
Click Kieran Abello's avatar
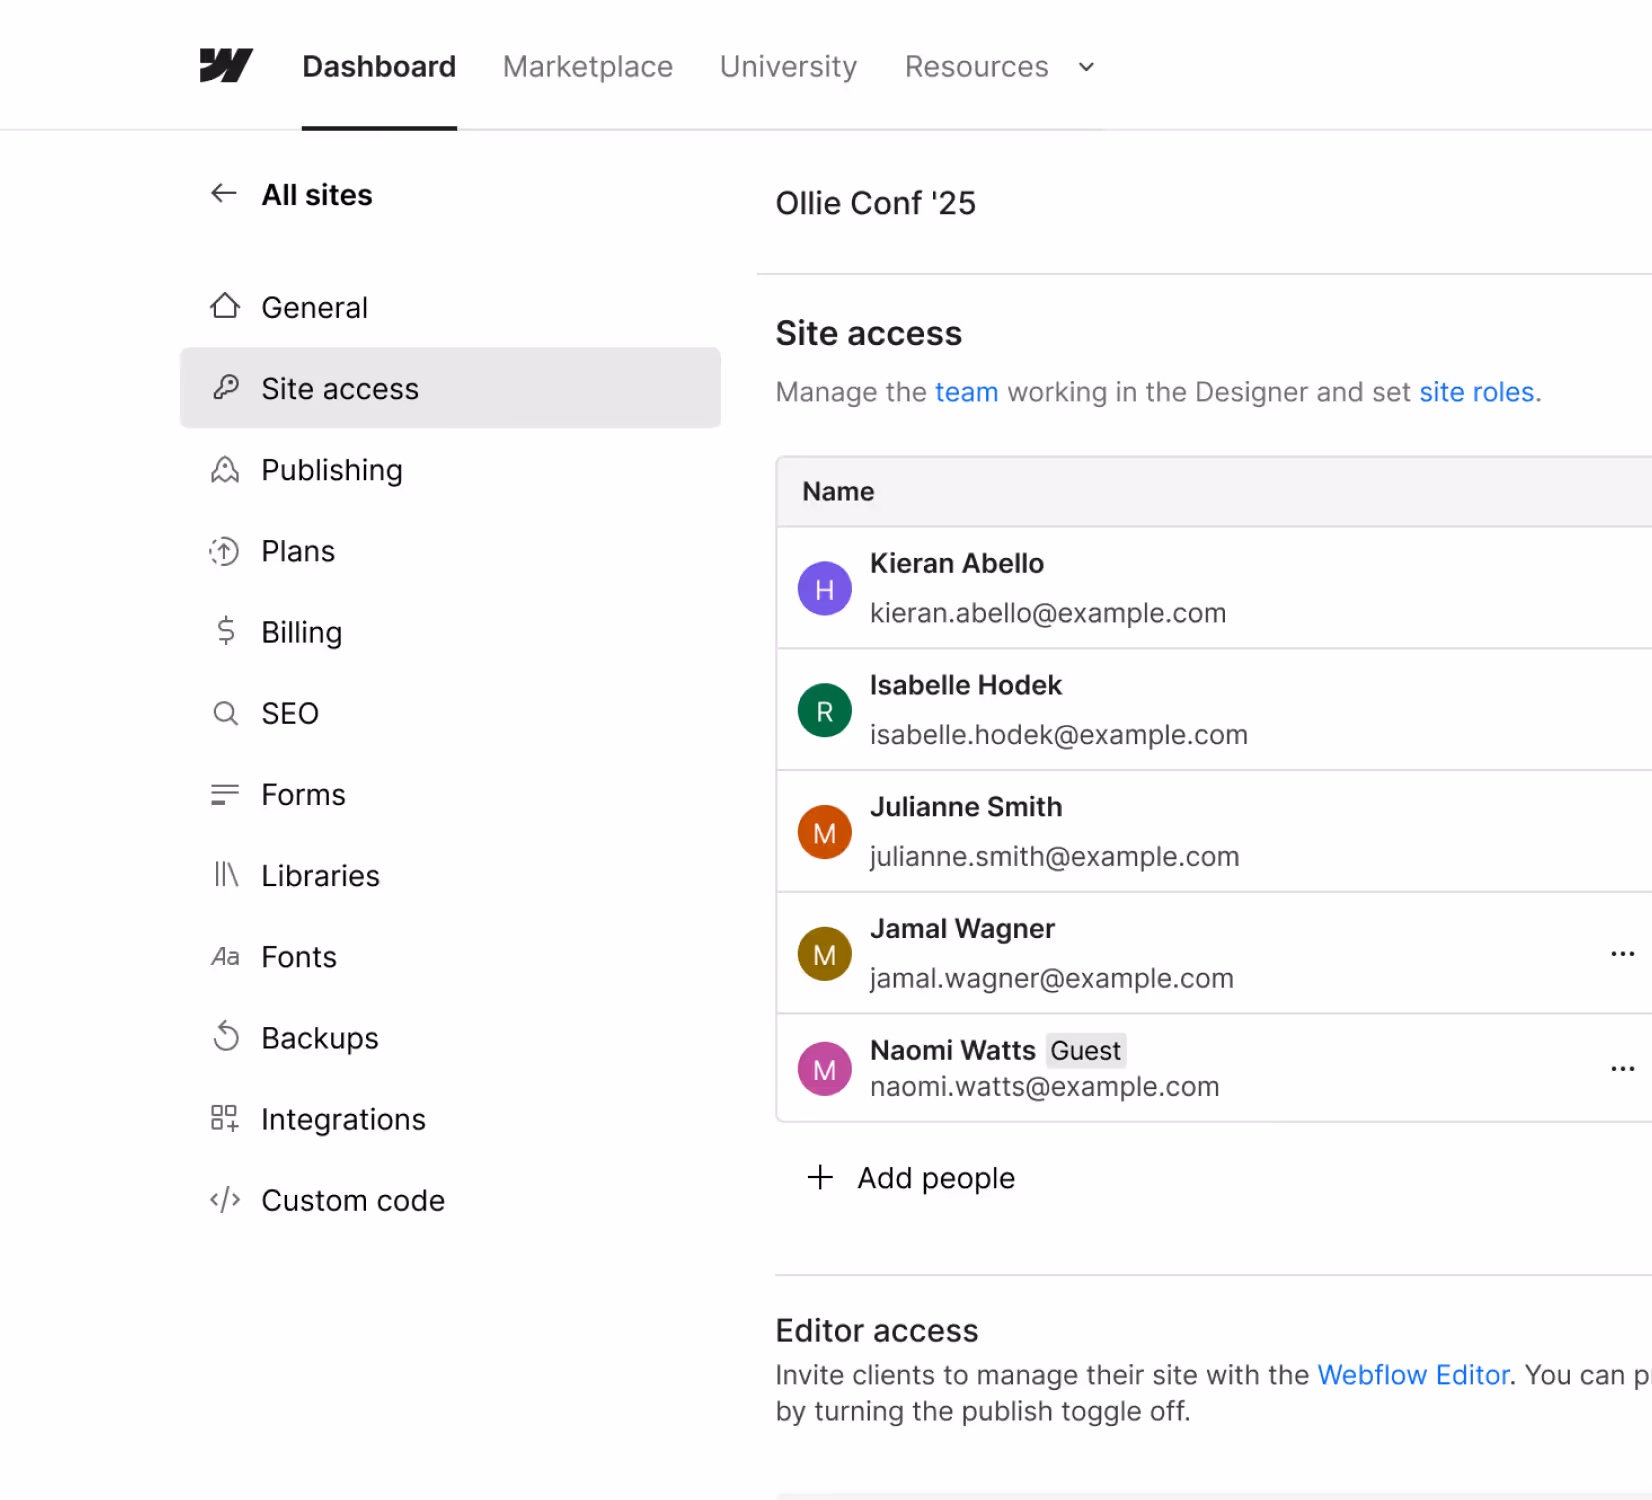824,588
